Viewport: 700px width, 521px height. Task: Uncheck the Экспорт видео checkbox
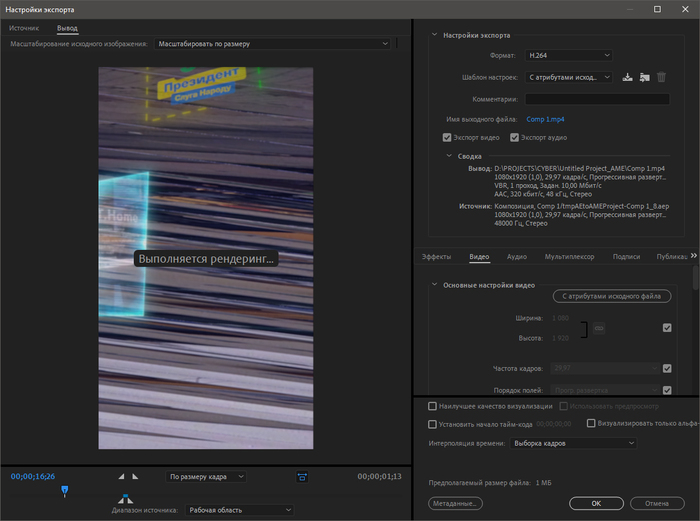tap(447, 137)
